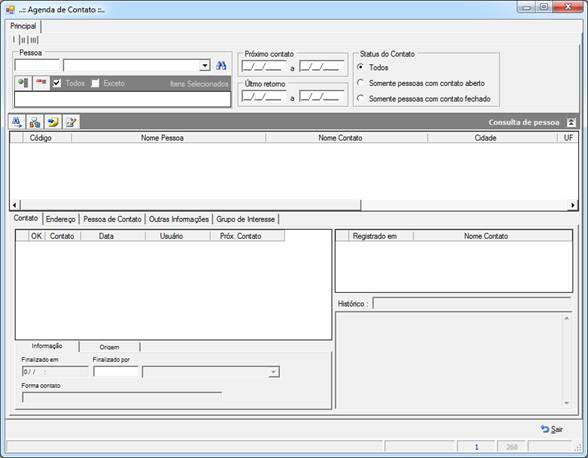The height and width of the screenshot is (458, 588).
Task: Click the binoculars search icon beside Pessoa
Action: point(221,66)
